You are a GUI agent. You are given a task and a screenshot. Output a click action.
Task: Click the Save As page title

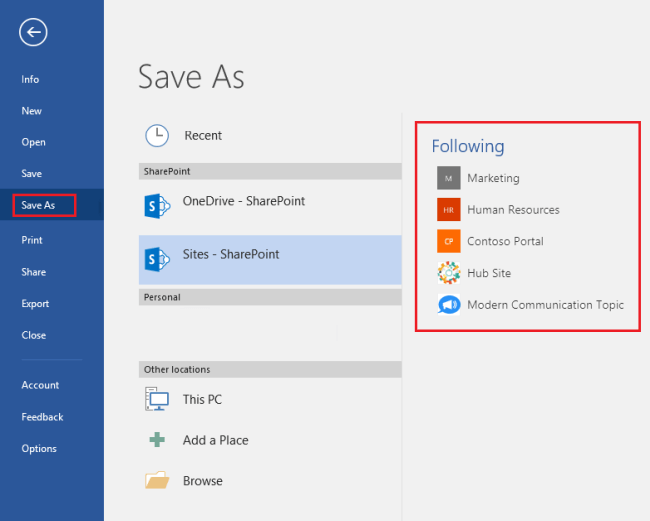[191, 77]
